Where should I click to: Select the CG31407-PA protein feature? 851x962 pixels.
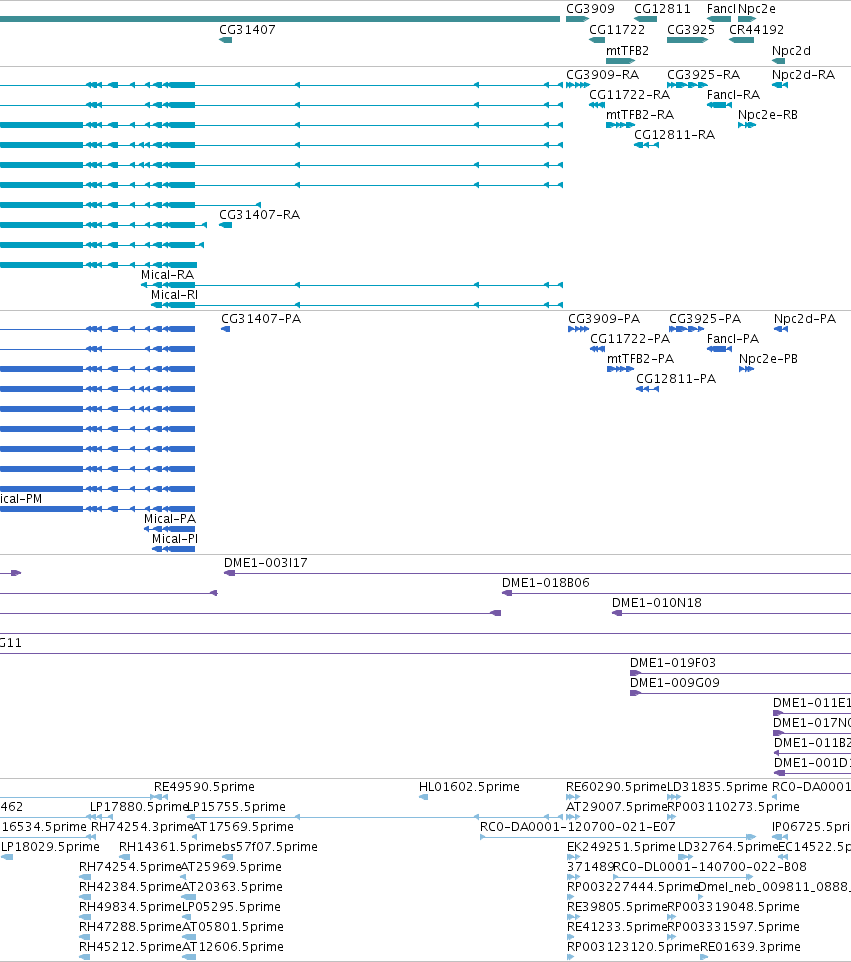(x=226, y=329)
